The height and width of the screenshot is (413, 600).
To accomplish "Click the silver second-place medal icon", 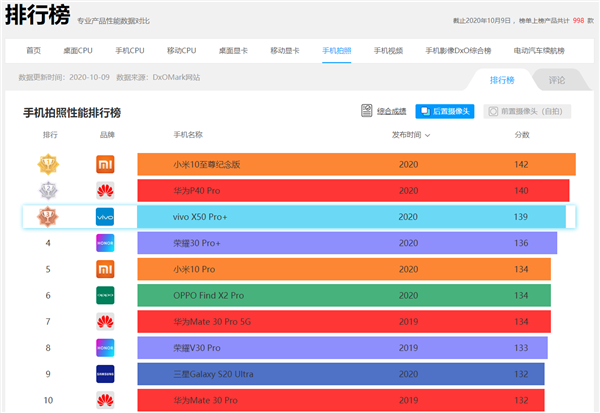I will tap(48, 190).
